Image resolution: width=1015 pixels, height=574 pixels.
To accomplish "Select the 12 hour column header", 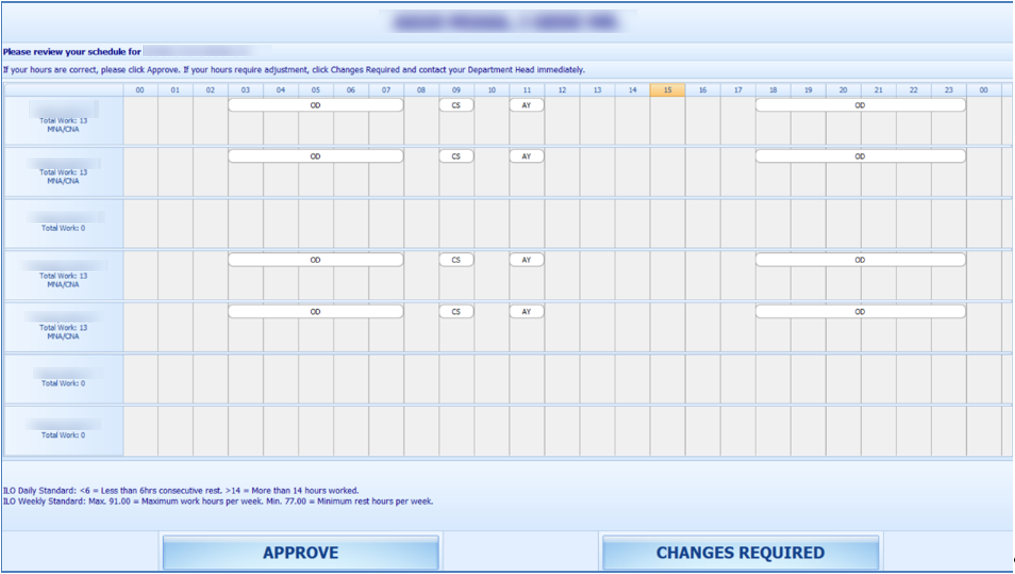I will 562,90.
